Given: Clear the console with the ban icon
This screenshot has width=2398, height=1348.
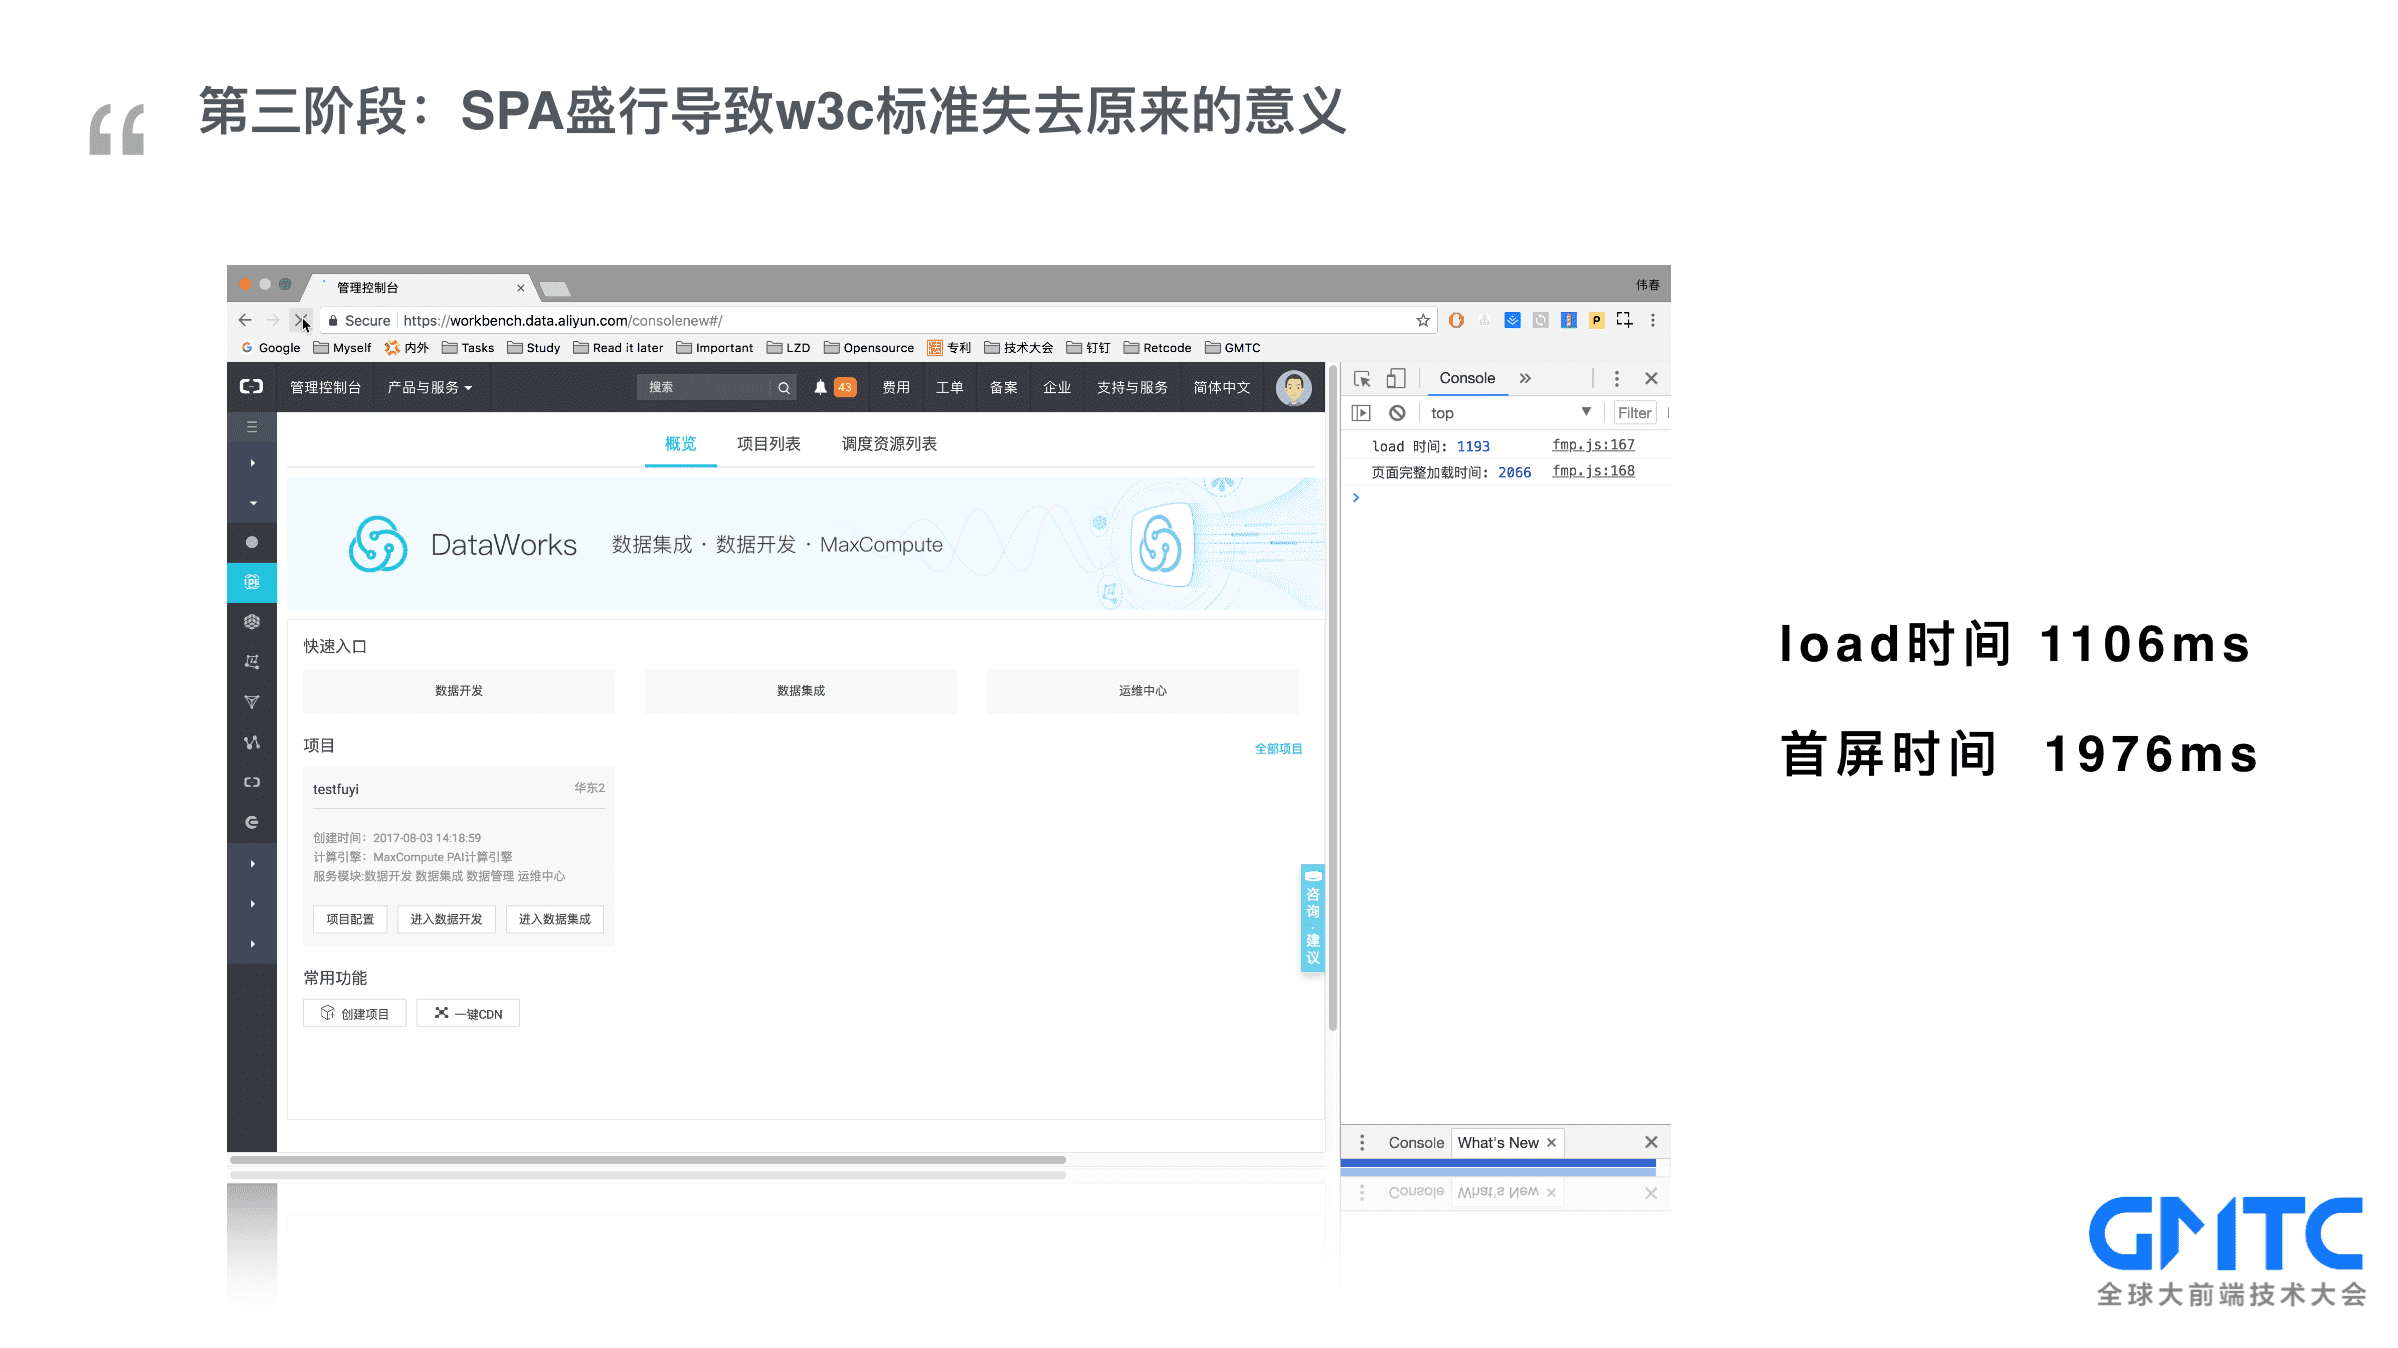Looking at the screenshot, I should point(1397,413).
